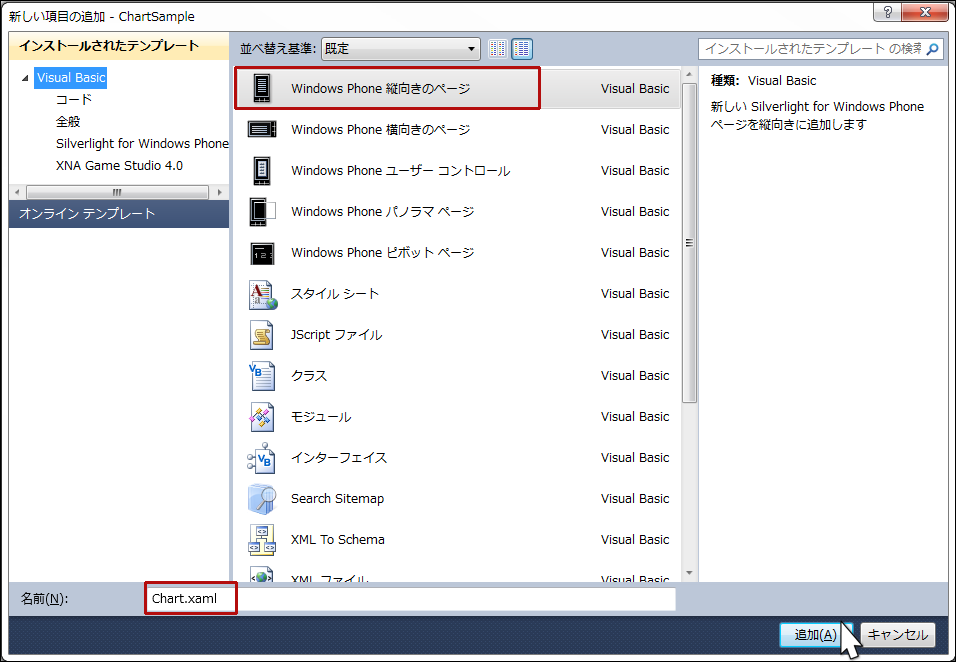Click the category tree horizontal scrollbar thumb
Screen dimensions: 956x662
click(117, 193)
